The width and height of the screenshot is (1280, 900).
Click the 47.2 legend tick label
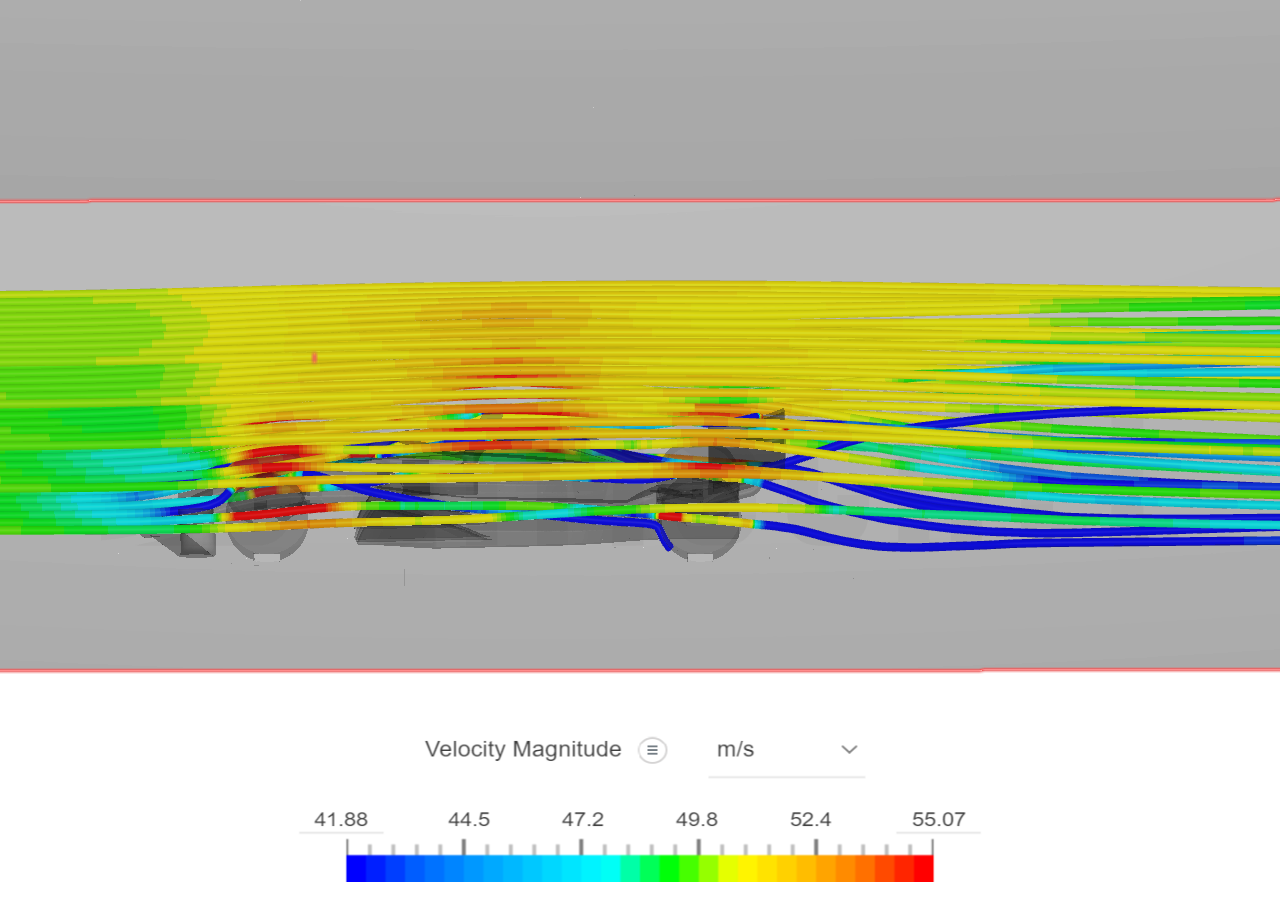(583, 820)
